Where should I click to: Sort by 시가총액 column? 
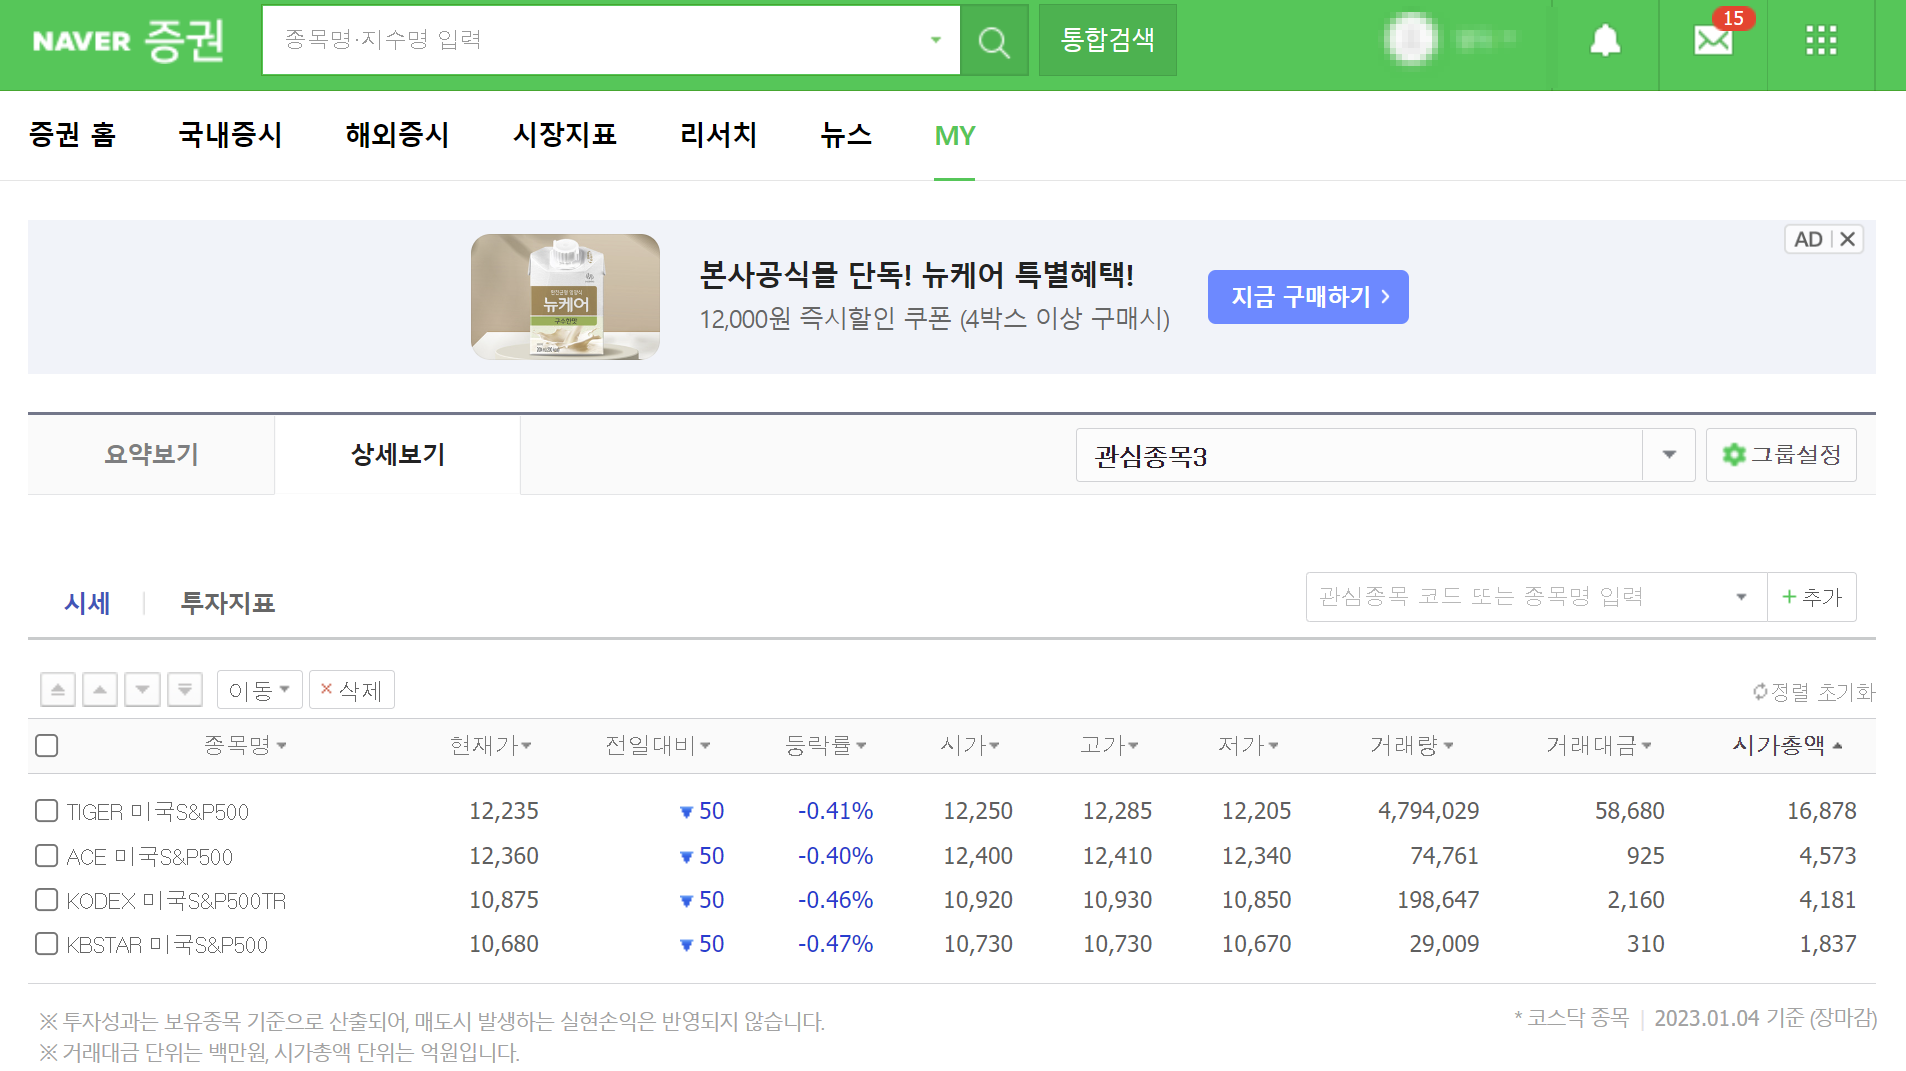pos(1787,745)
